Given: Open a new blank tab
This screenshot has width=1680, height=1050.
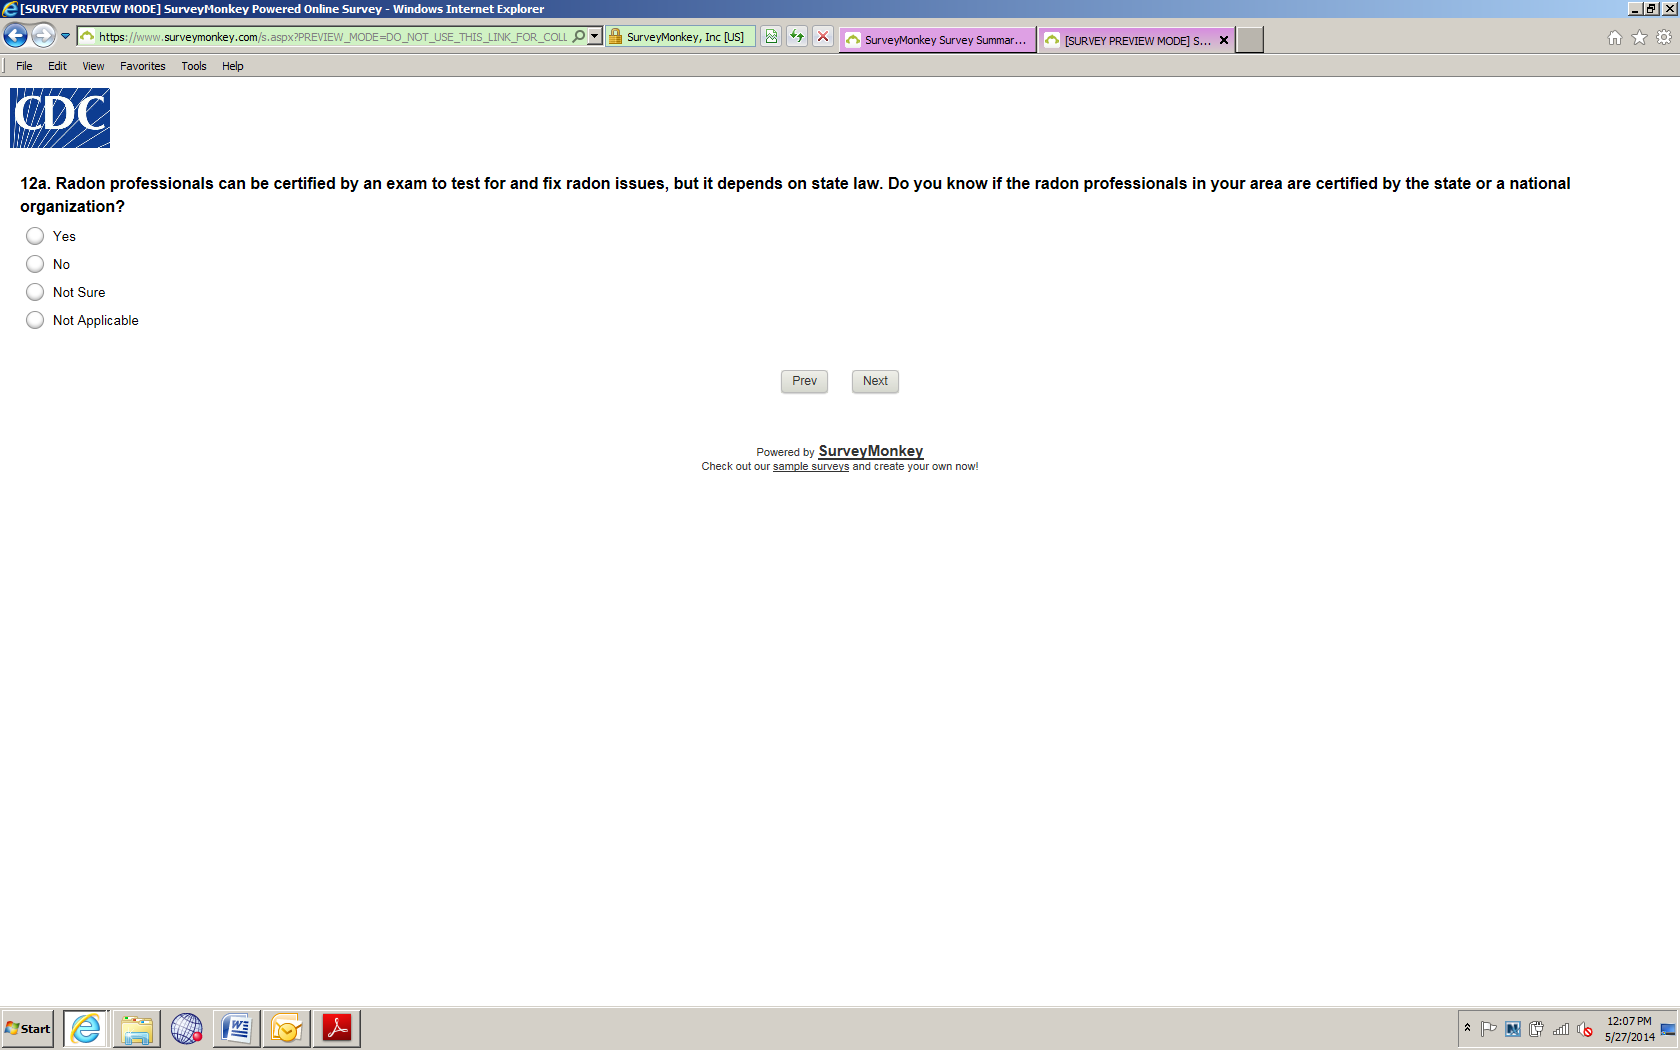Looking at the screenshot, I should click(x=1250, y=40).
